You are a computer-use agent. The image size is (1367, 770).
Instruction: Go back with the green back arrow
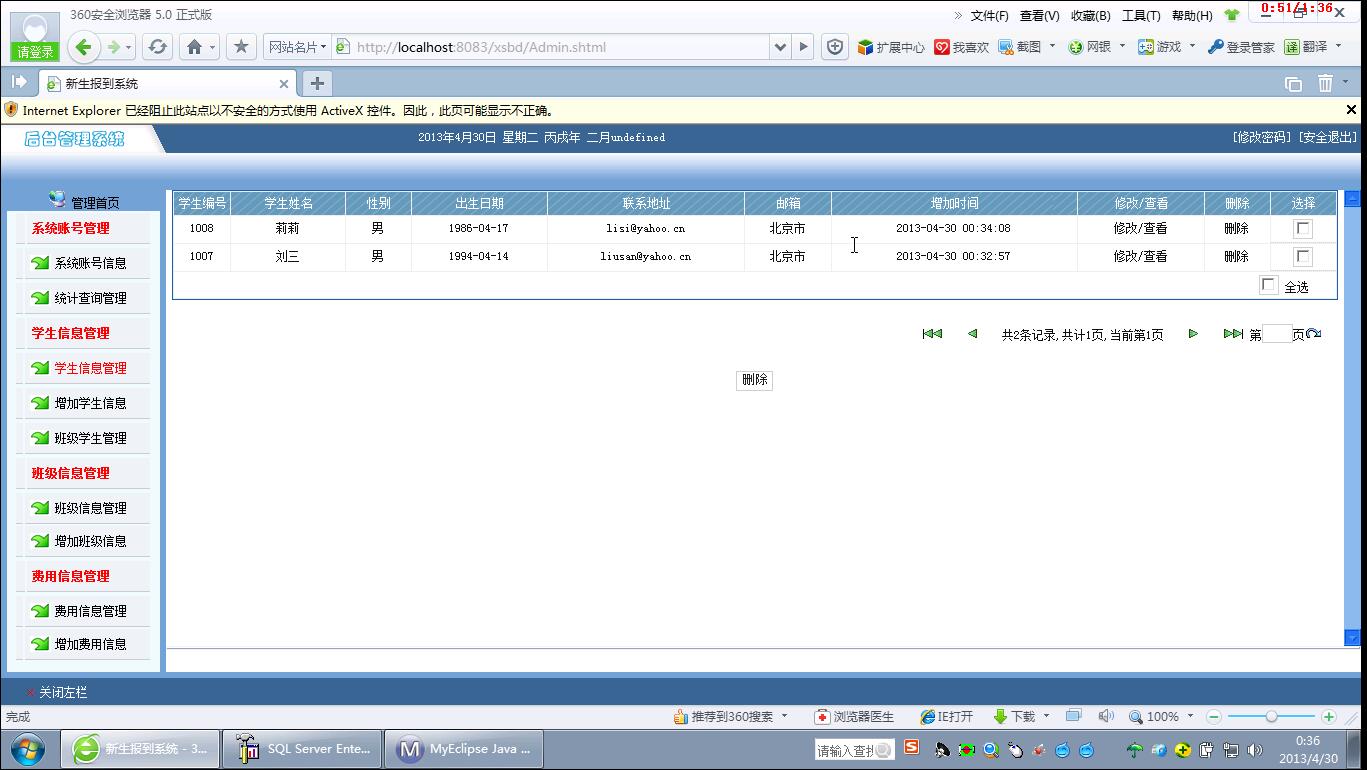84,47
